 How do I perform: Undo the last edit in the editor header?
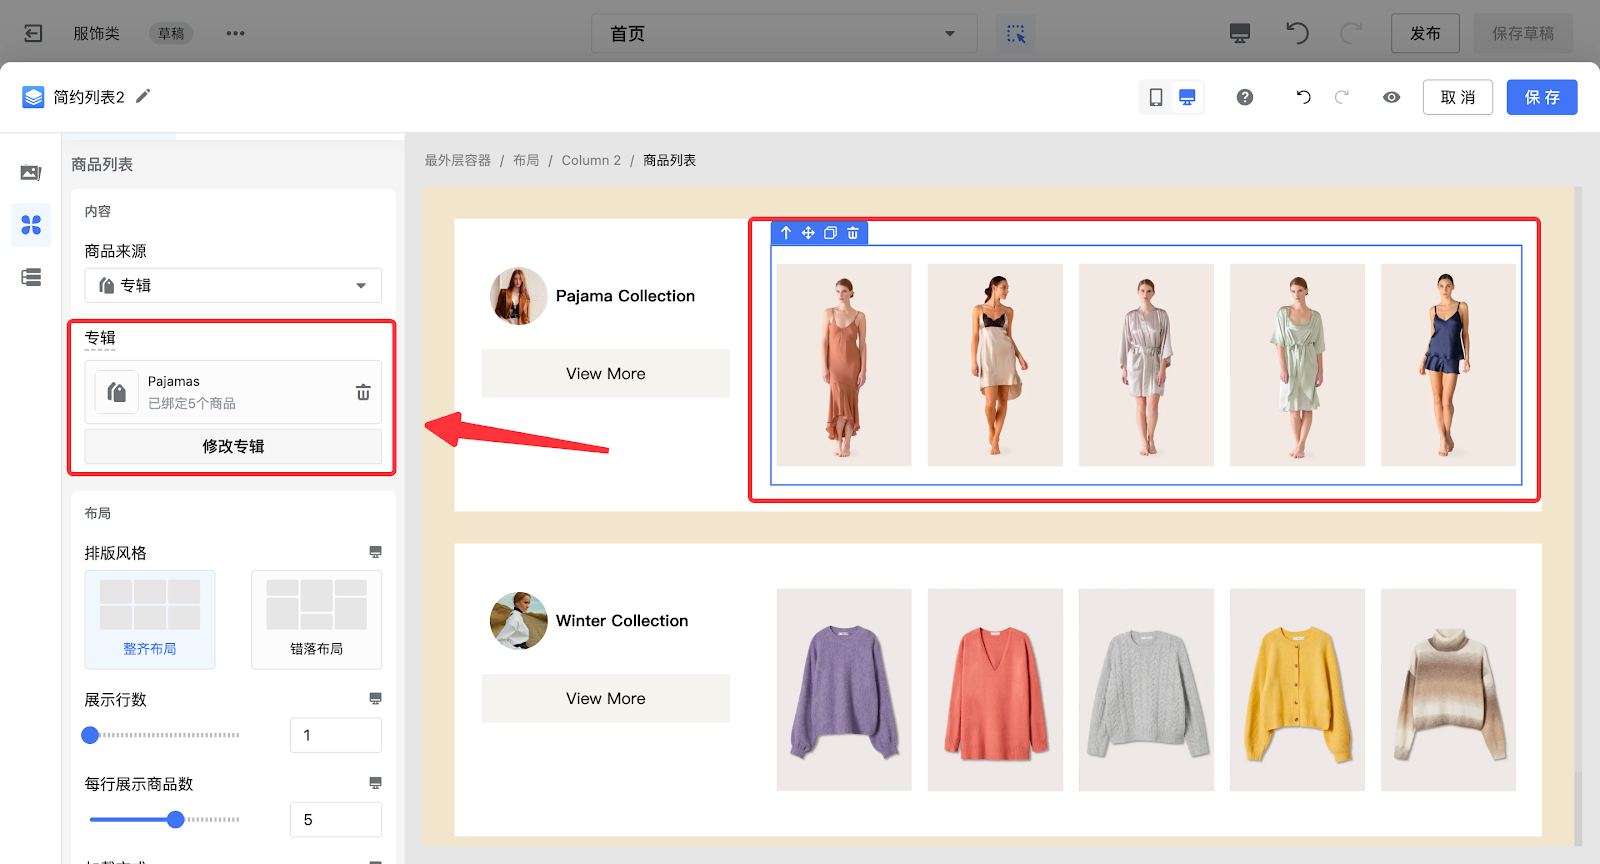pyautogui.click(x=1303, y=97)
